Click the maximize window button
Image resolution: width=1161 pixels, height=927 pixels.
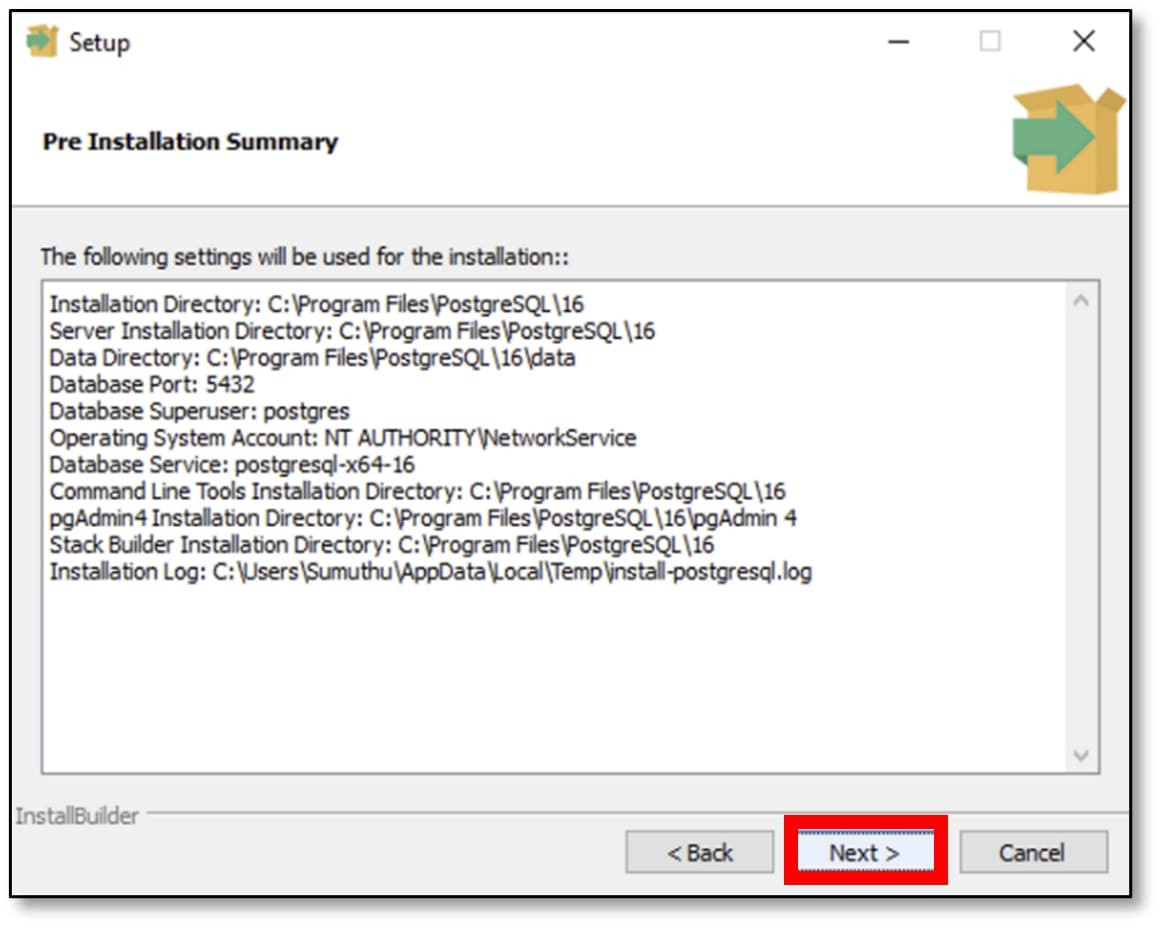point(990,41)
